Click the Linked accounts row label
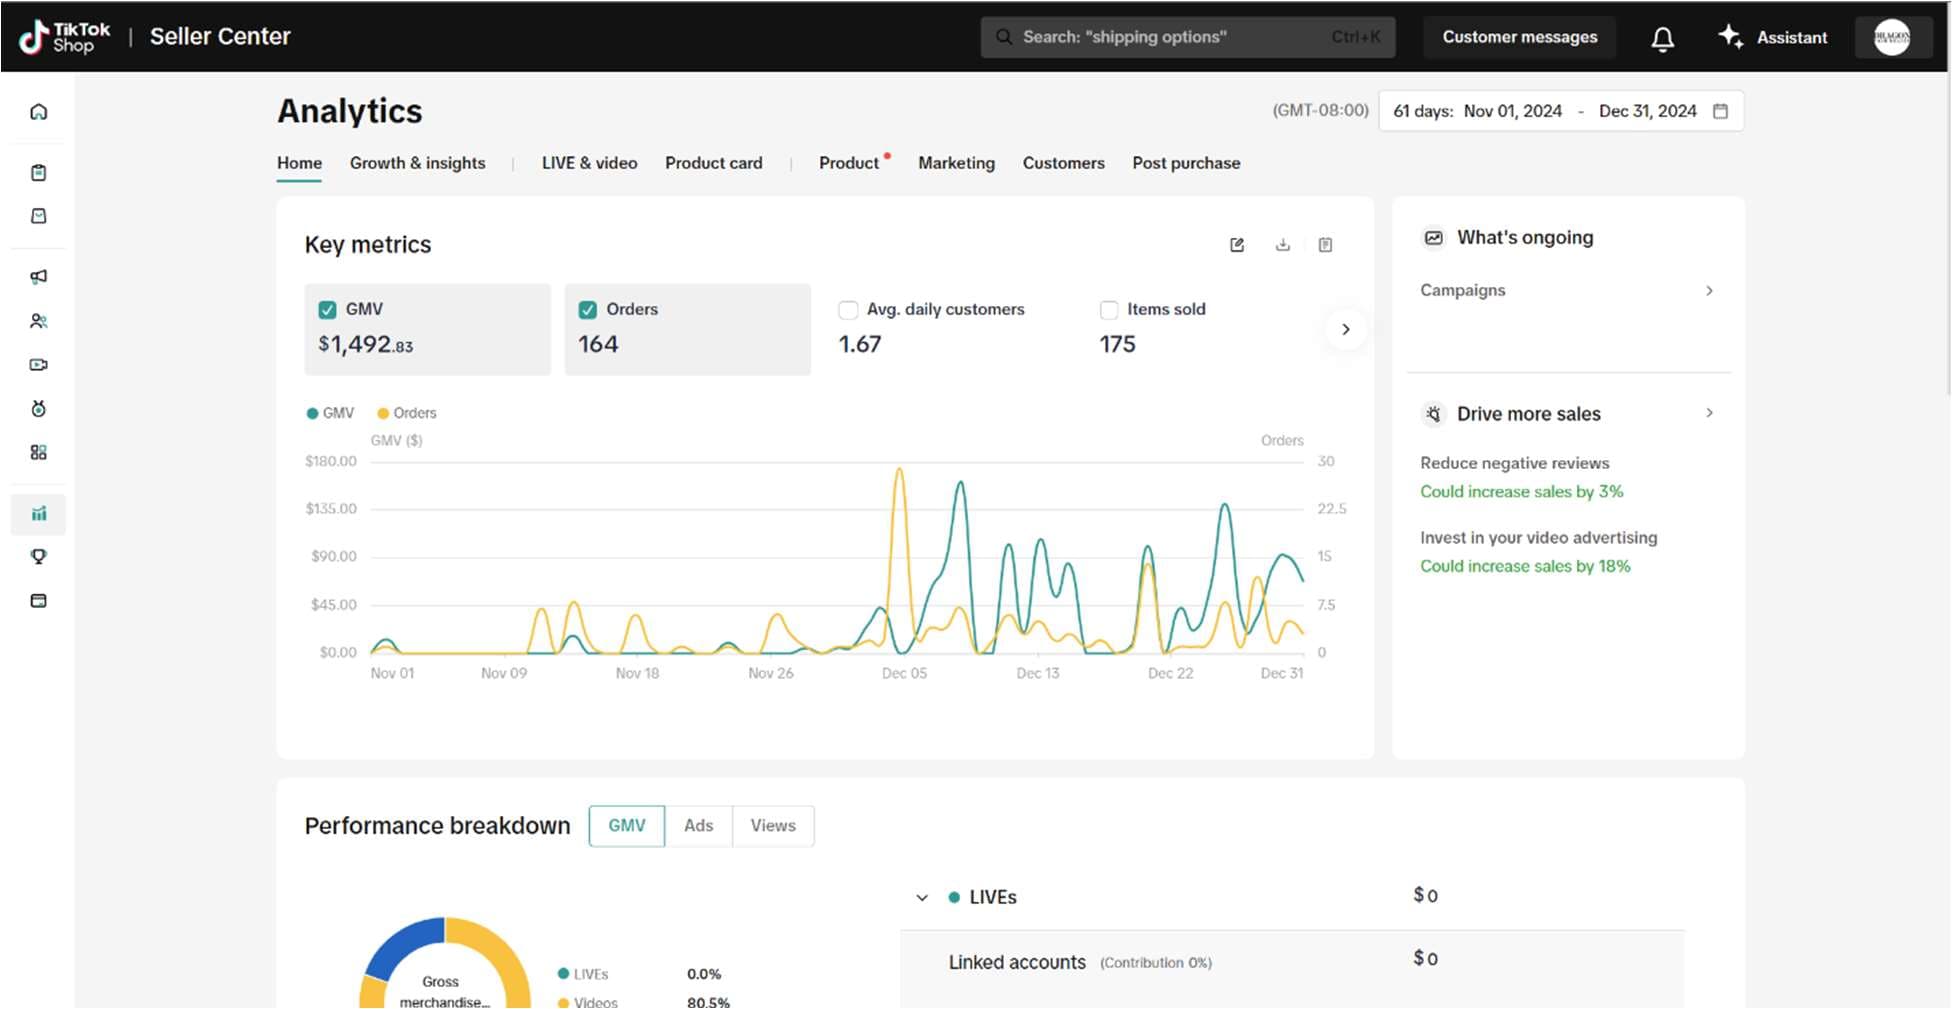 coord(1017,962)
